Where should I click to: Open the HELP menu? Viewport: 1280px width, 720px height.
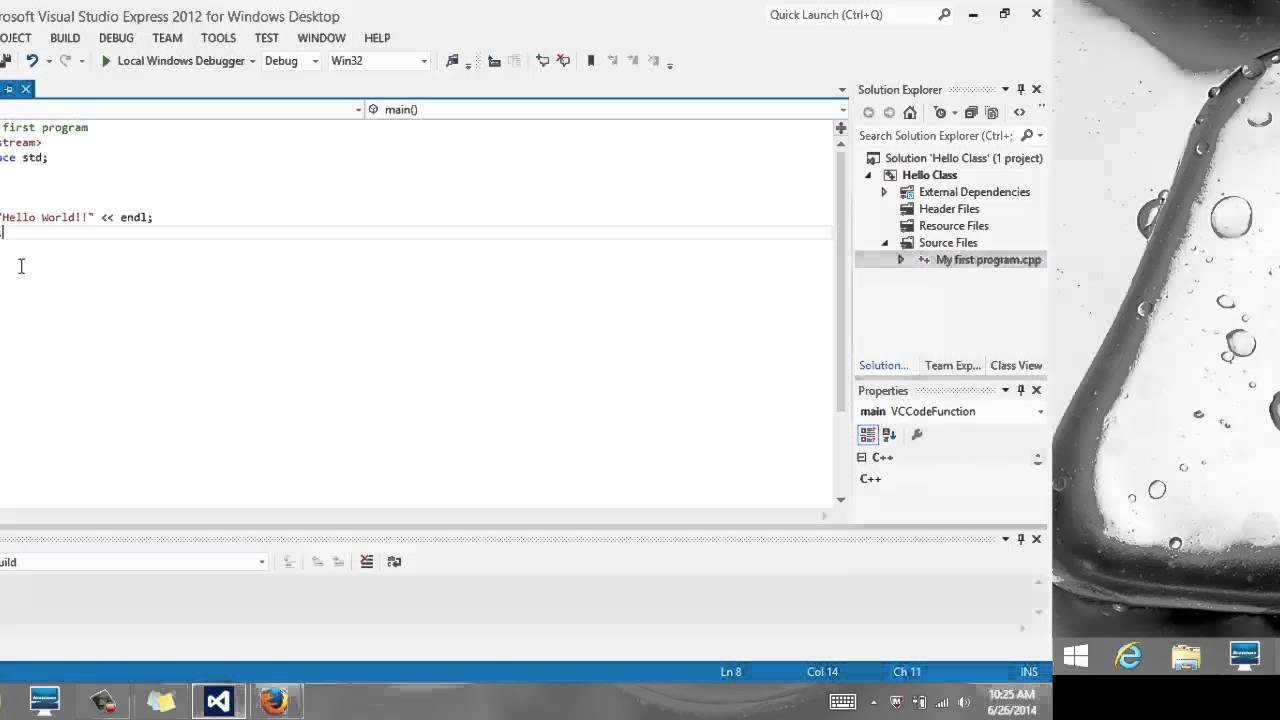[x=377, y=38]
